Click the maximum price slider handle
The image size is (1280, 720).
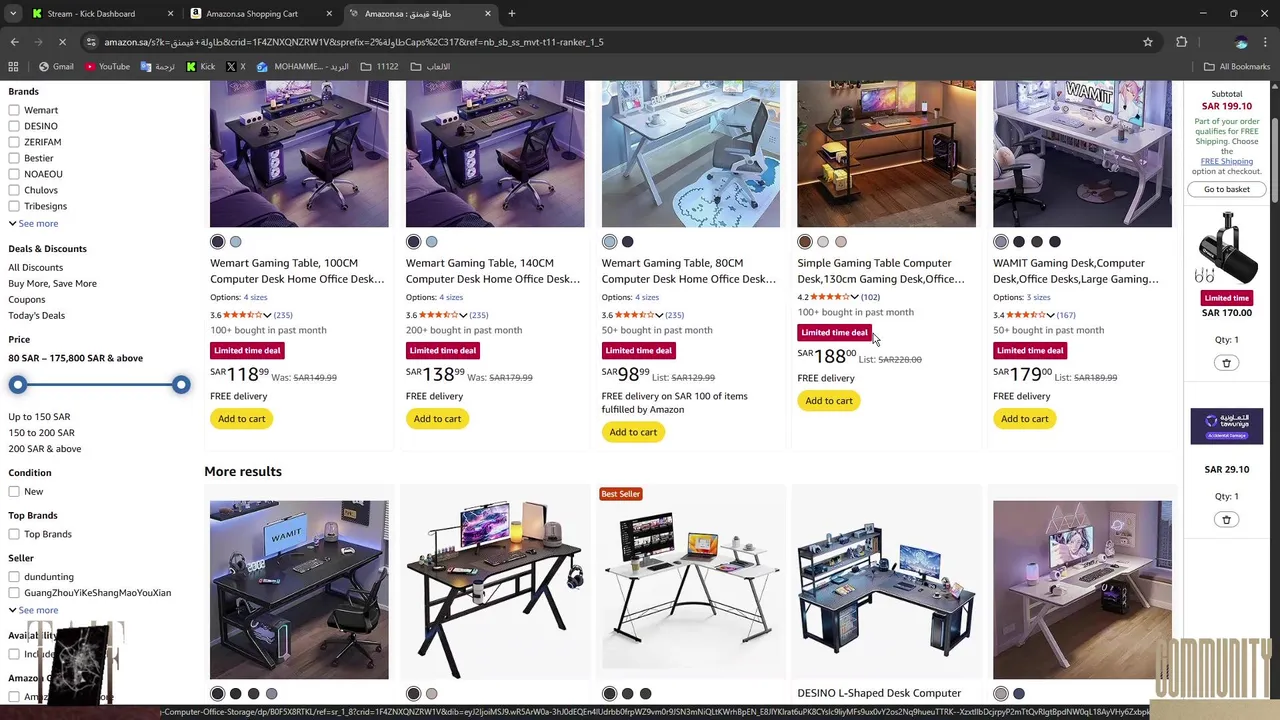(x=181, y=385)
